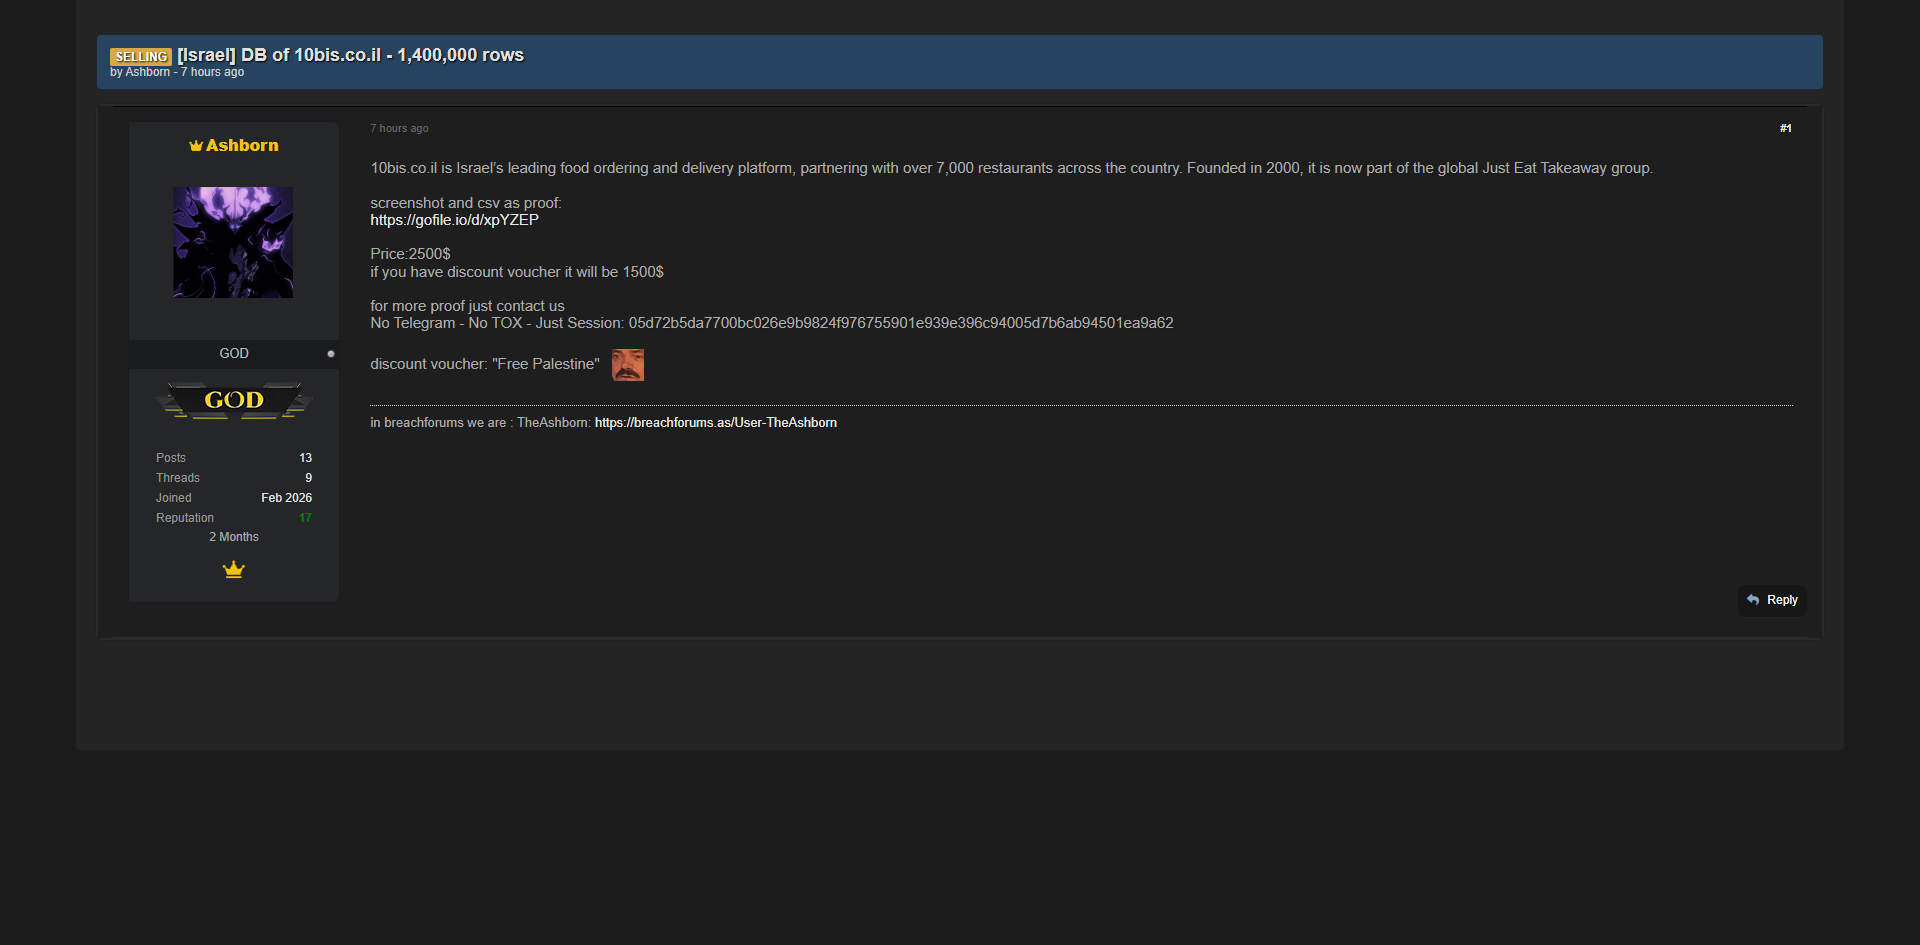Open the breachforums TheAshborn profile link
Screen dimensions: 1920x945
tap(715, 423)
